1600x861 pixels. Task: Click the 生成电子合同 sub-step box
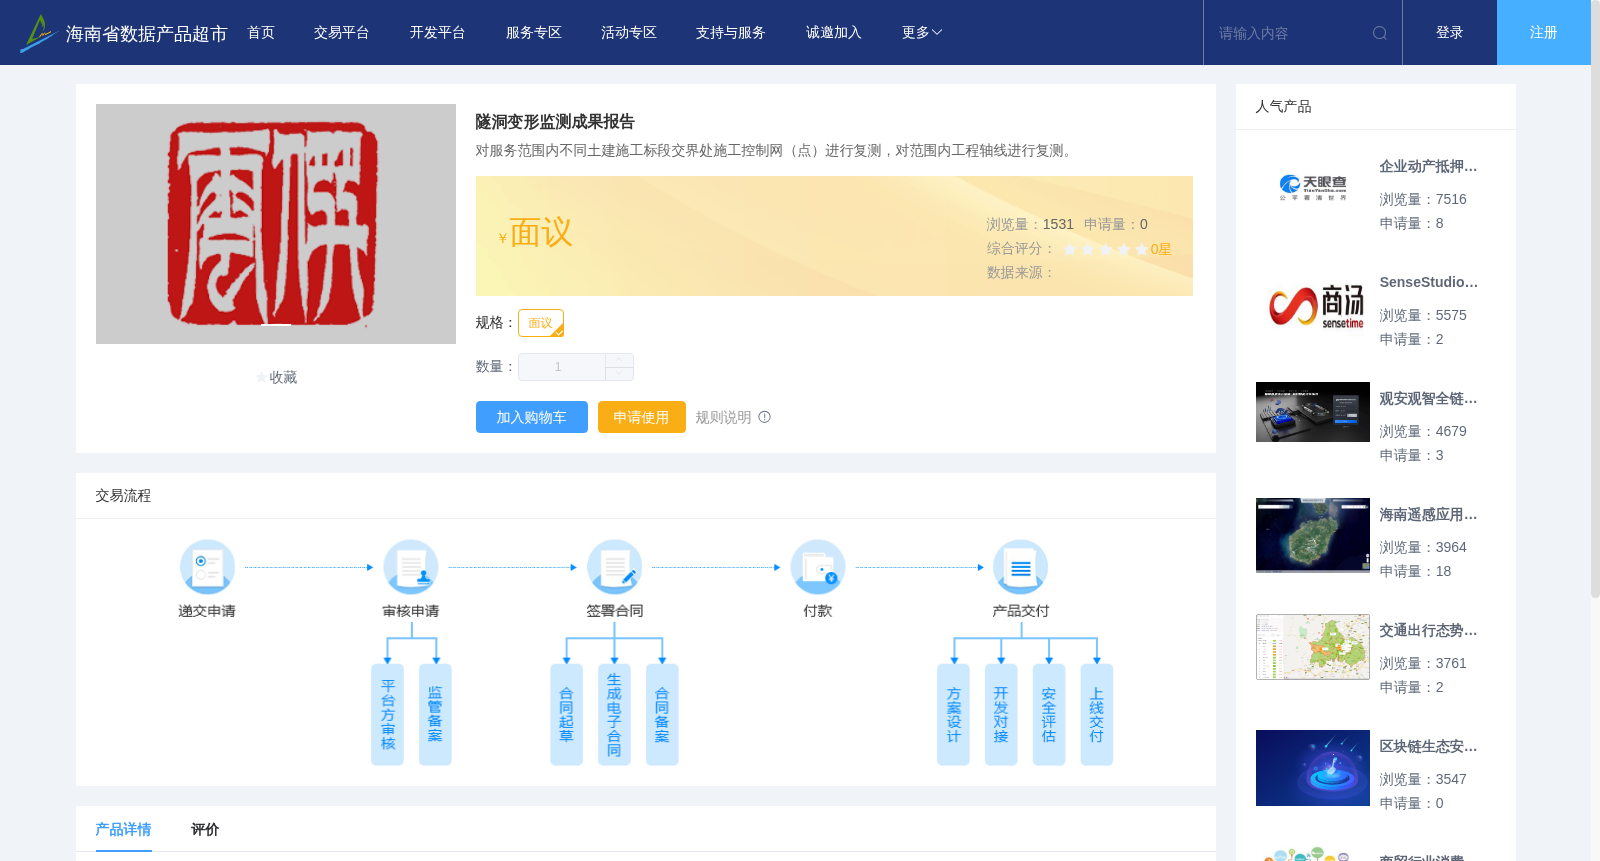[614, 715]
